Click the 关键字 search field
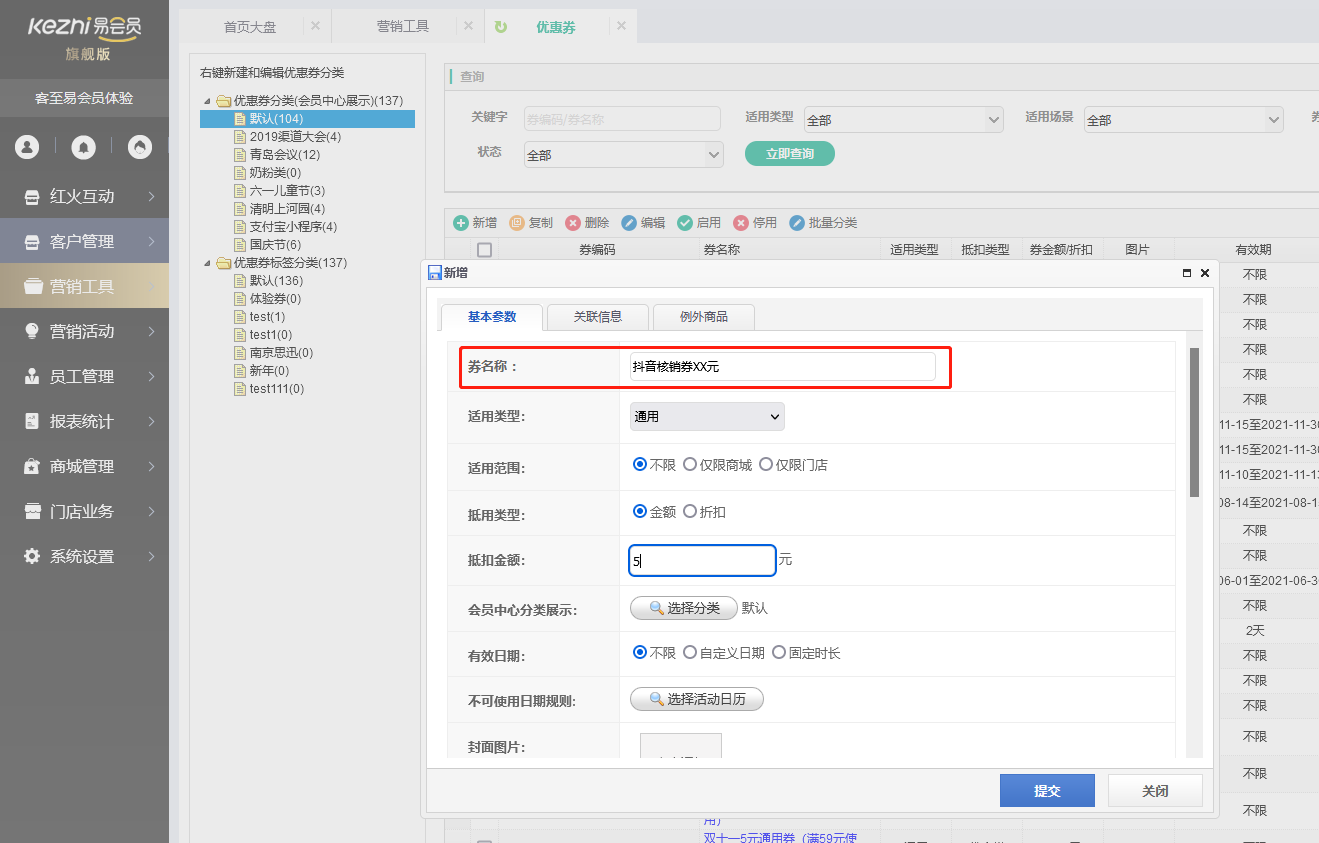 tap(622, 119)
